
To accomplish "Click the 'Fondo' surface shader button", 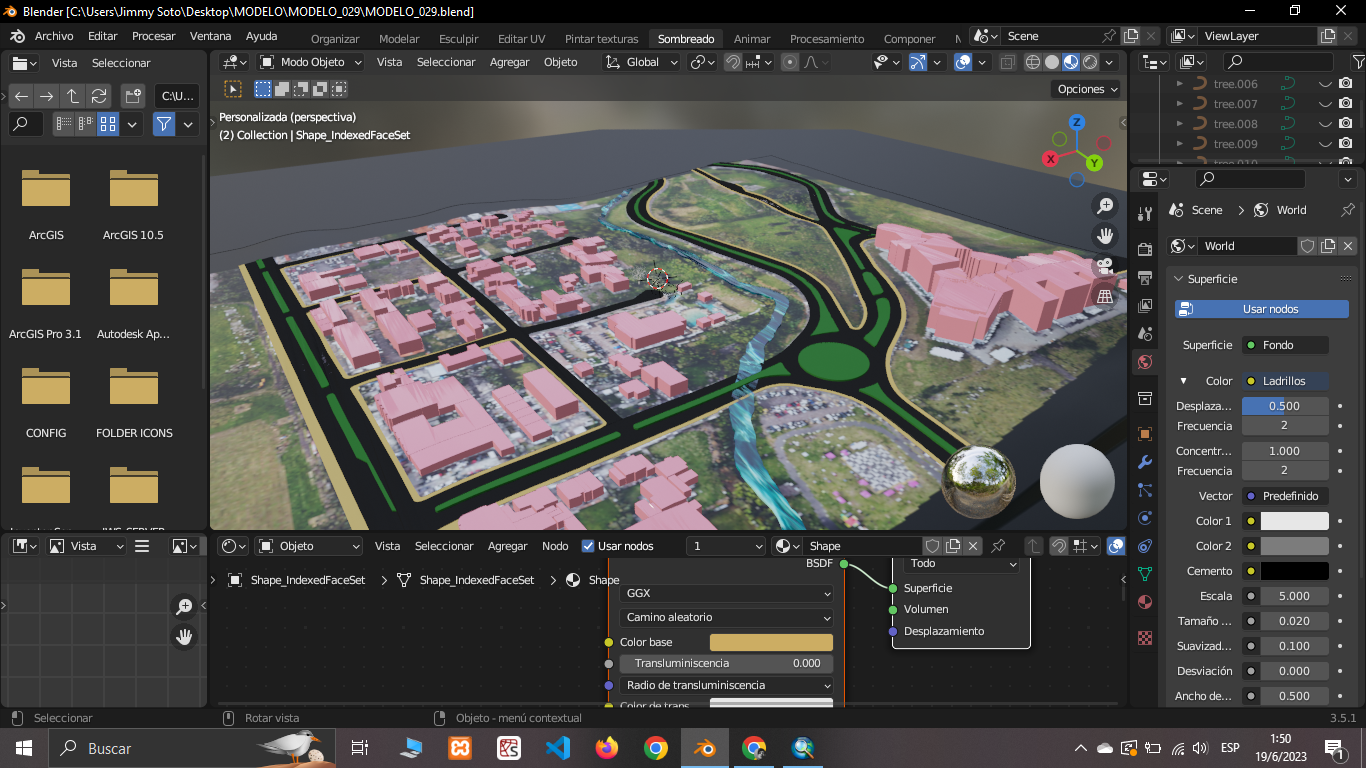I will (1285, 345).
